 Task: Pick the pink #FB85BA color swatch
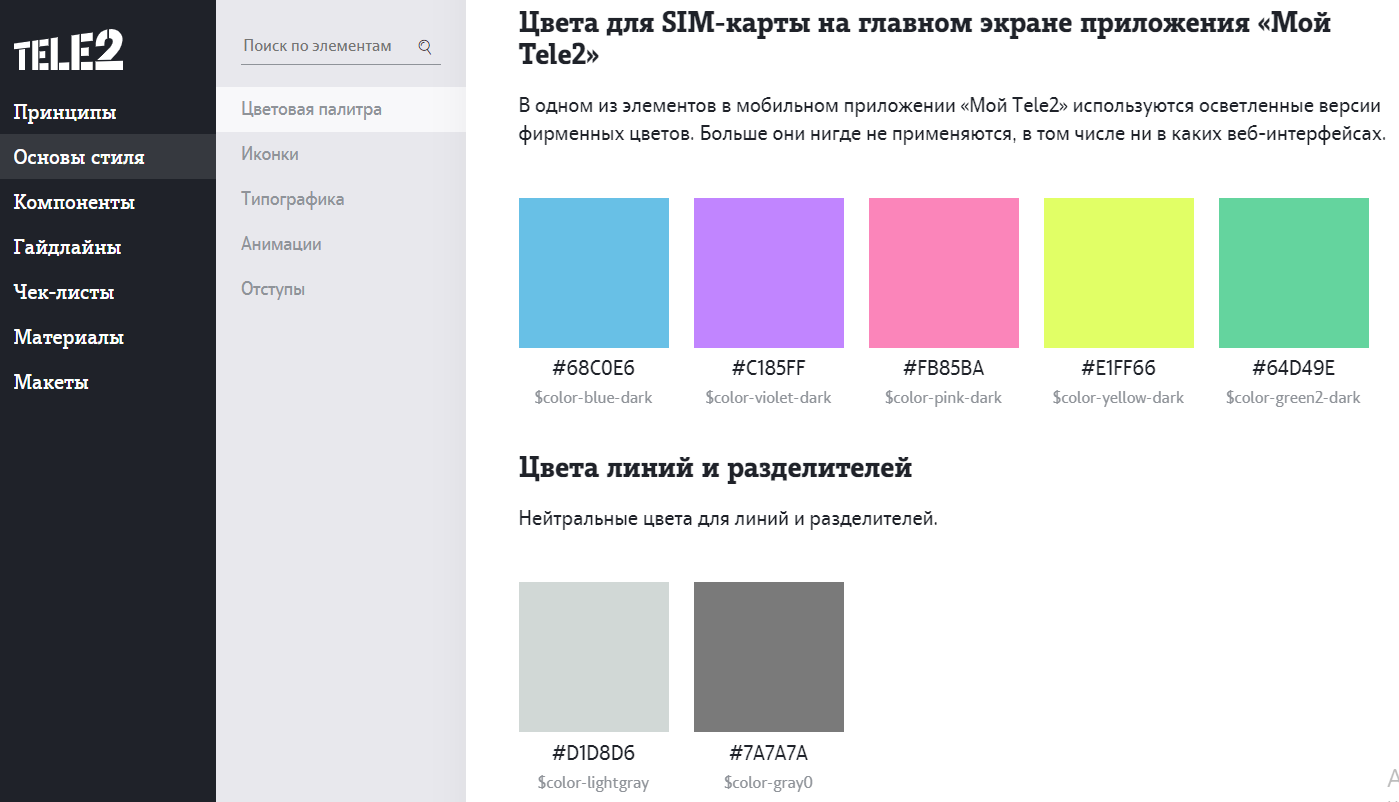point(944,273)
